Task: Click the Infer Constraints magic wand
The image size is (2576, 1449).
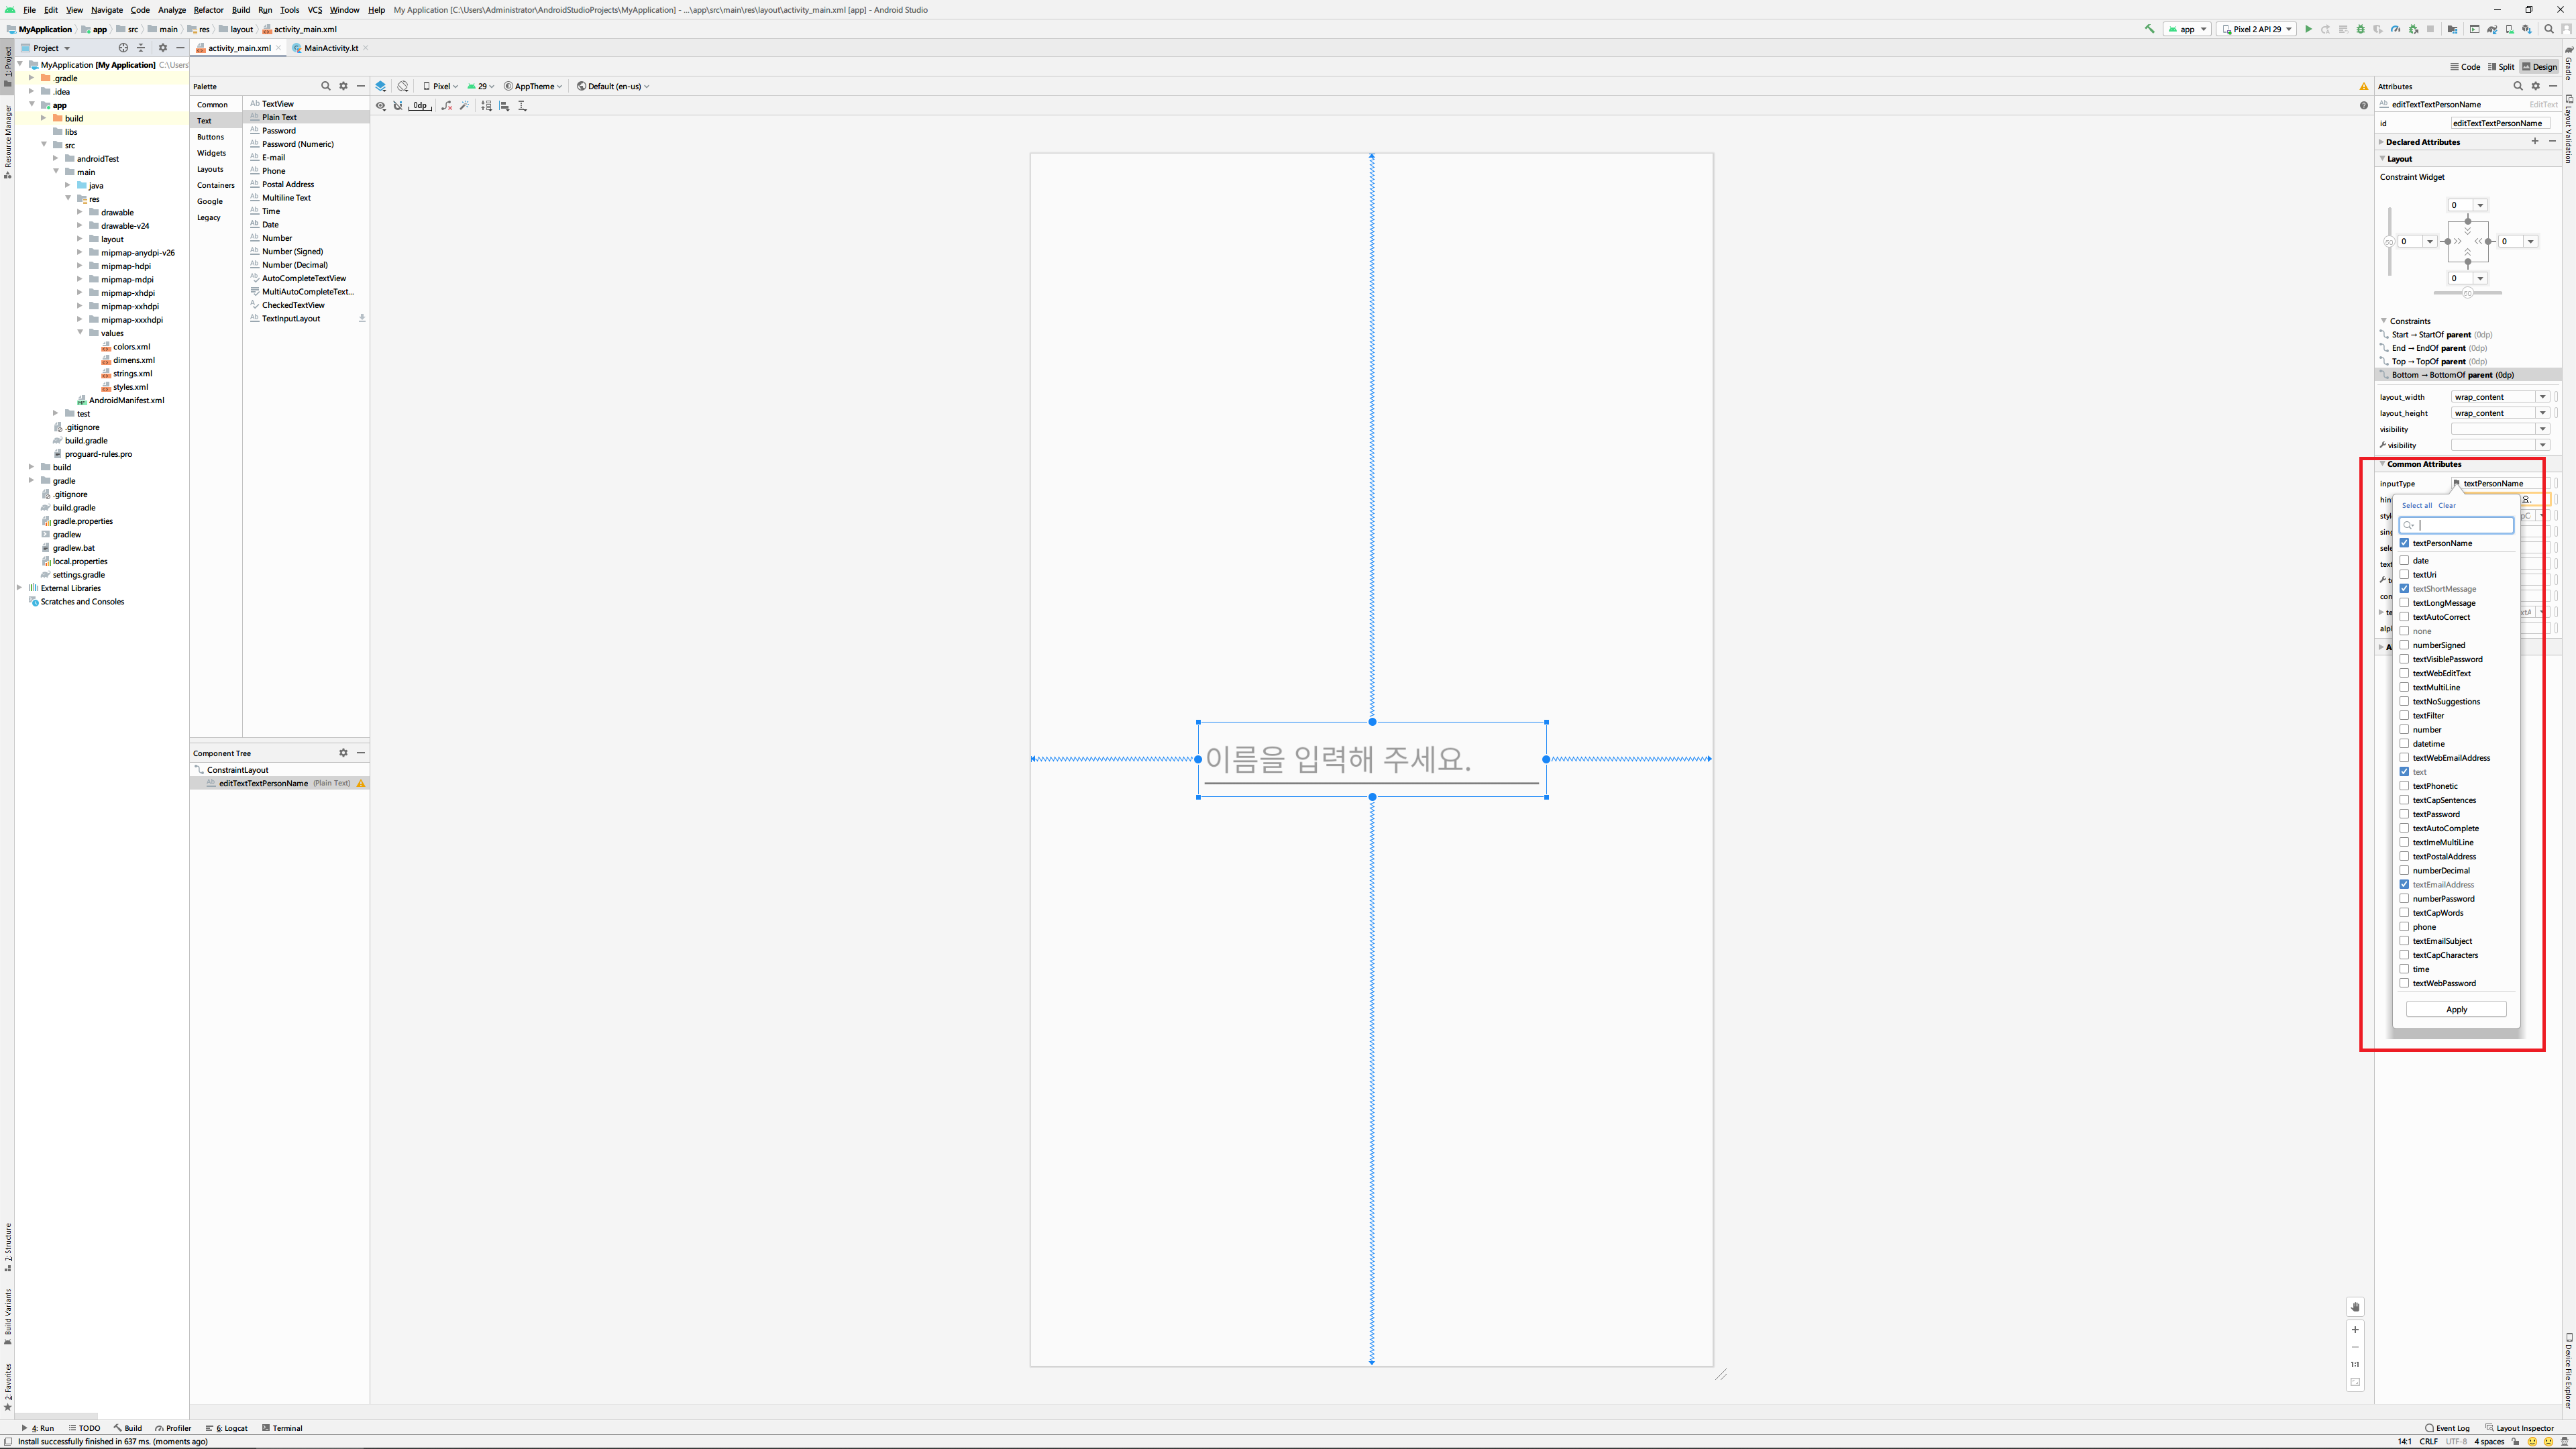Action: tap(464, 106)
